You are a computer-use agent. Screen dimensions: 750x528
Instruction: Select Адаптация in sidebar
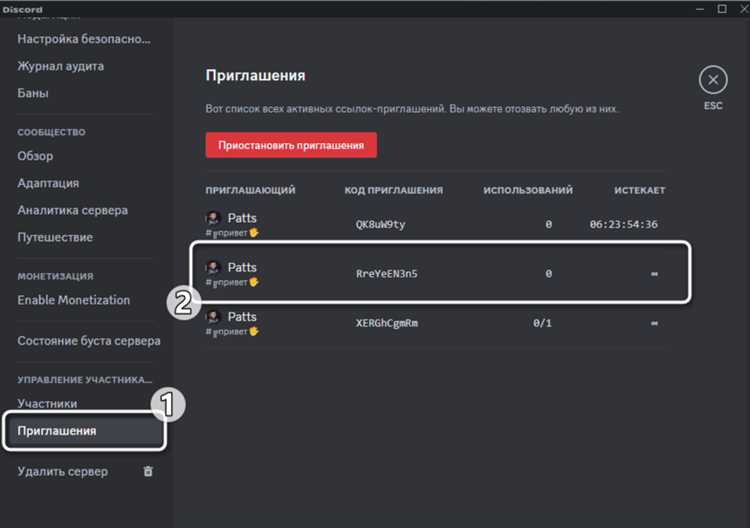[x=48, y=183]
